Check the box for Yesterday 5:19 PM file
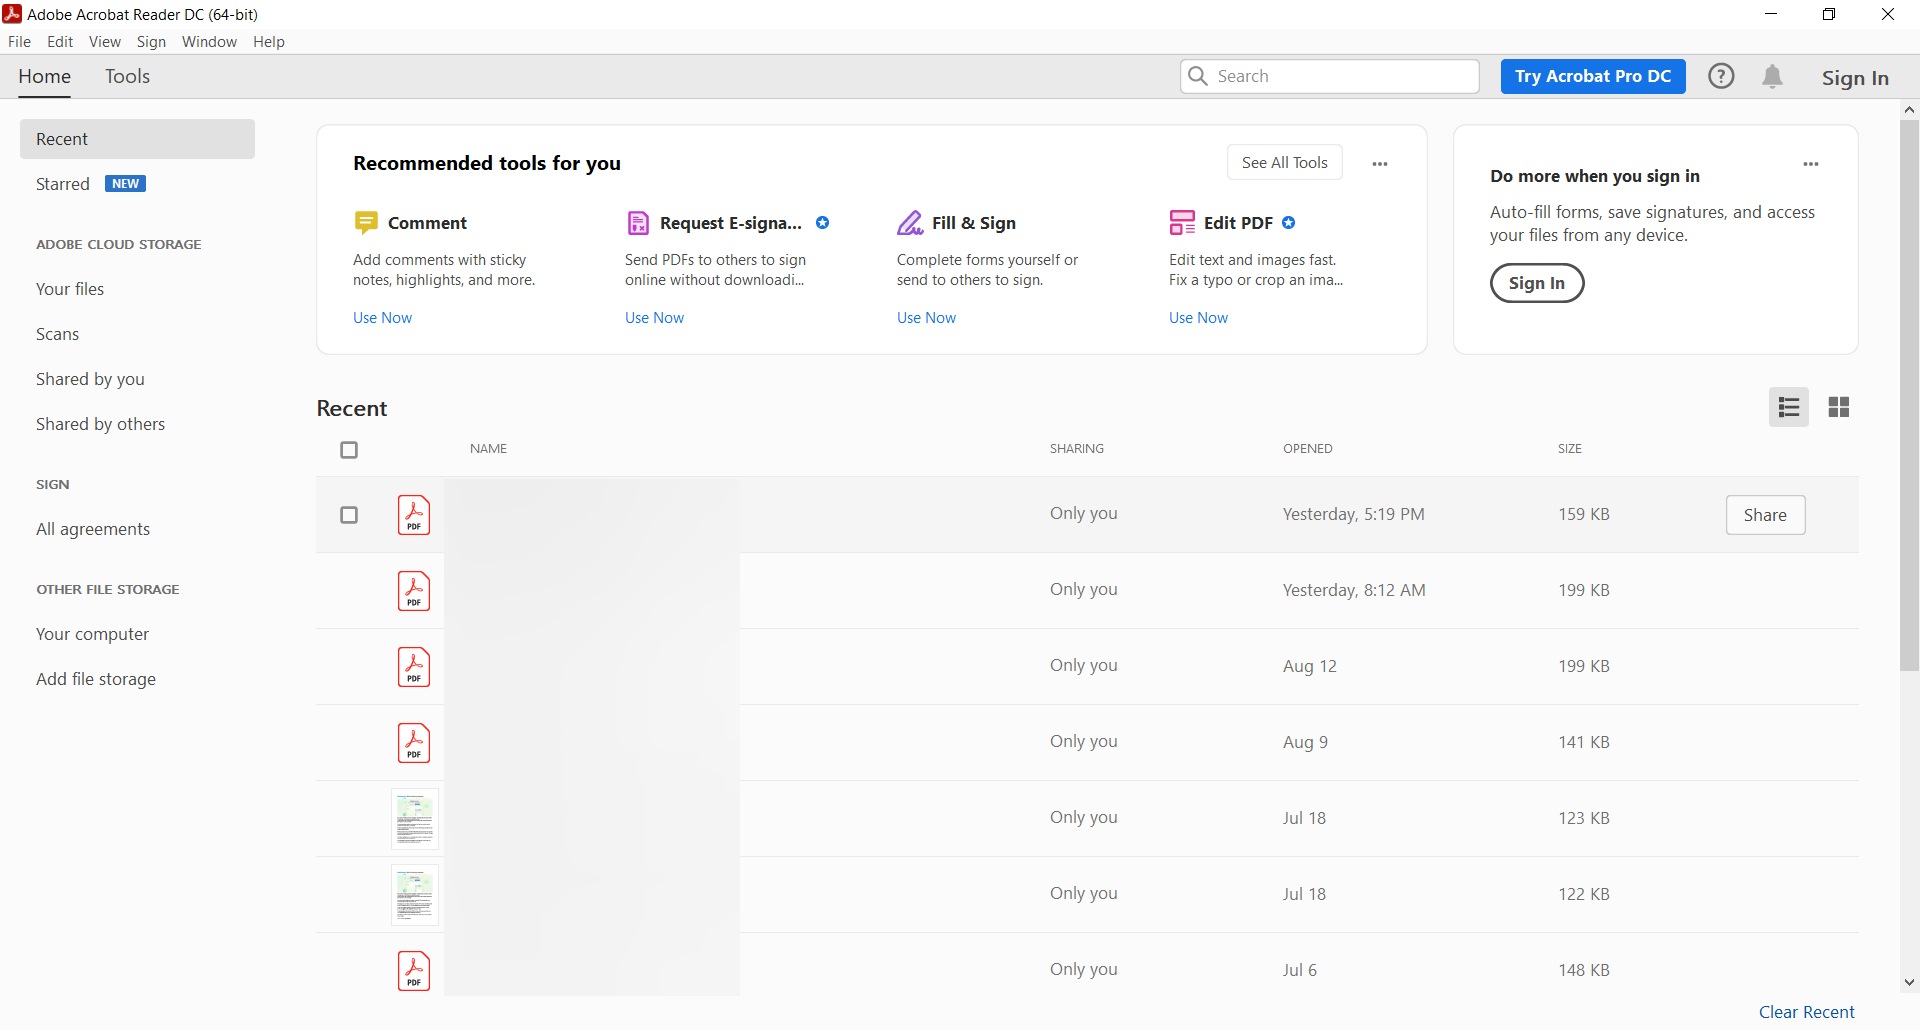Viewport: 1920px width, 1030px height. pyautogui.click(x=349, y=515)
